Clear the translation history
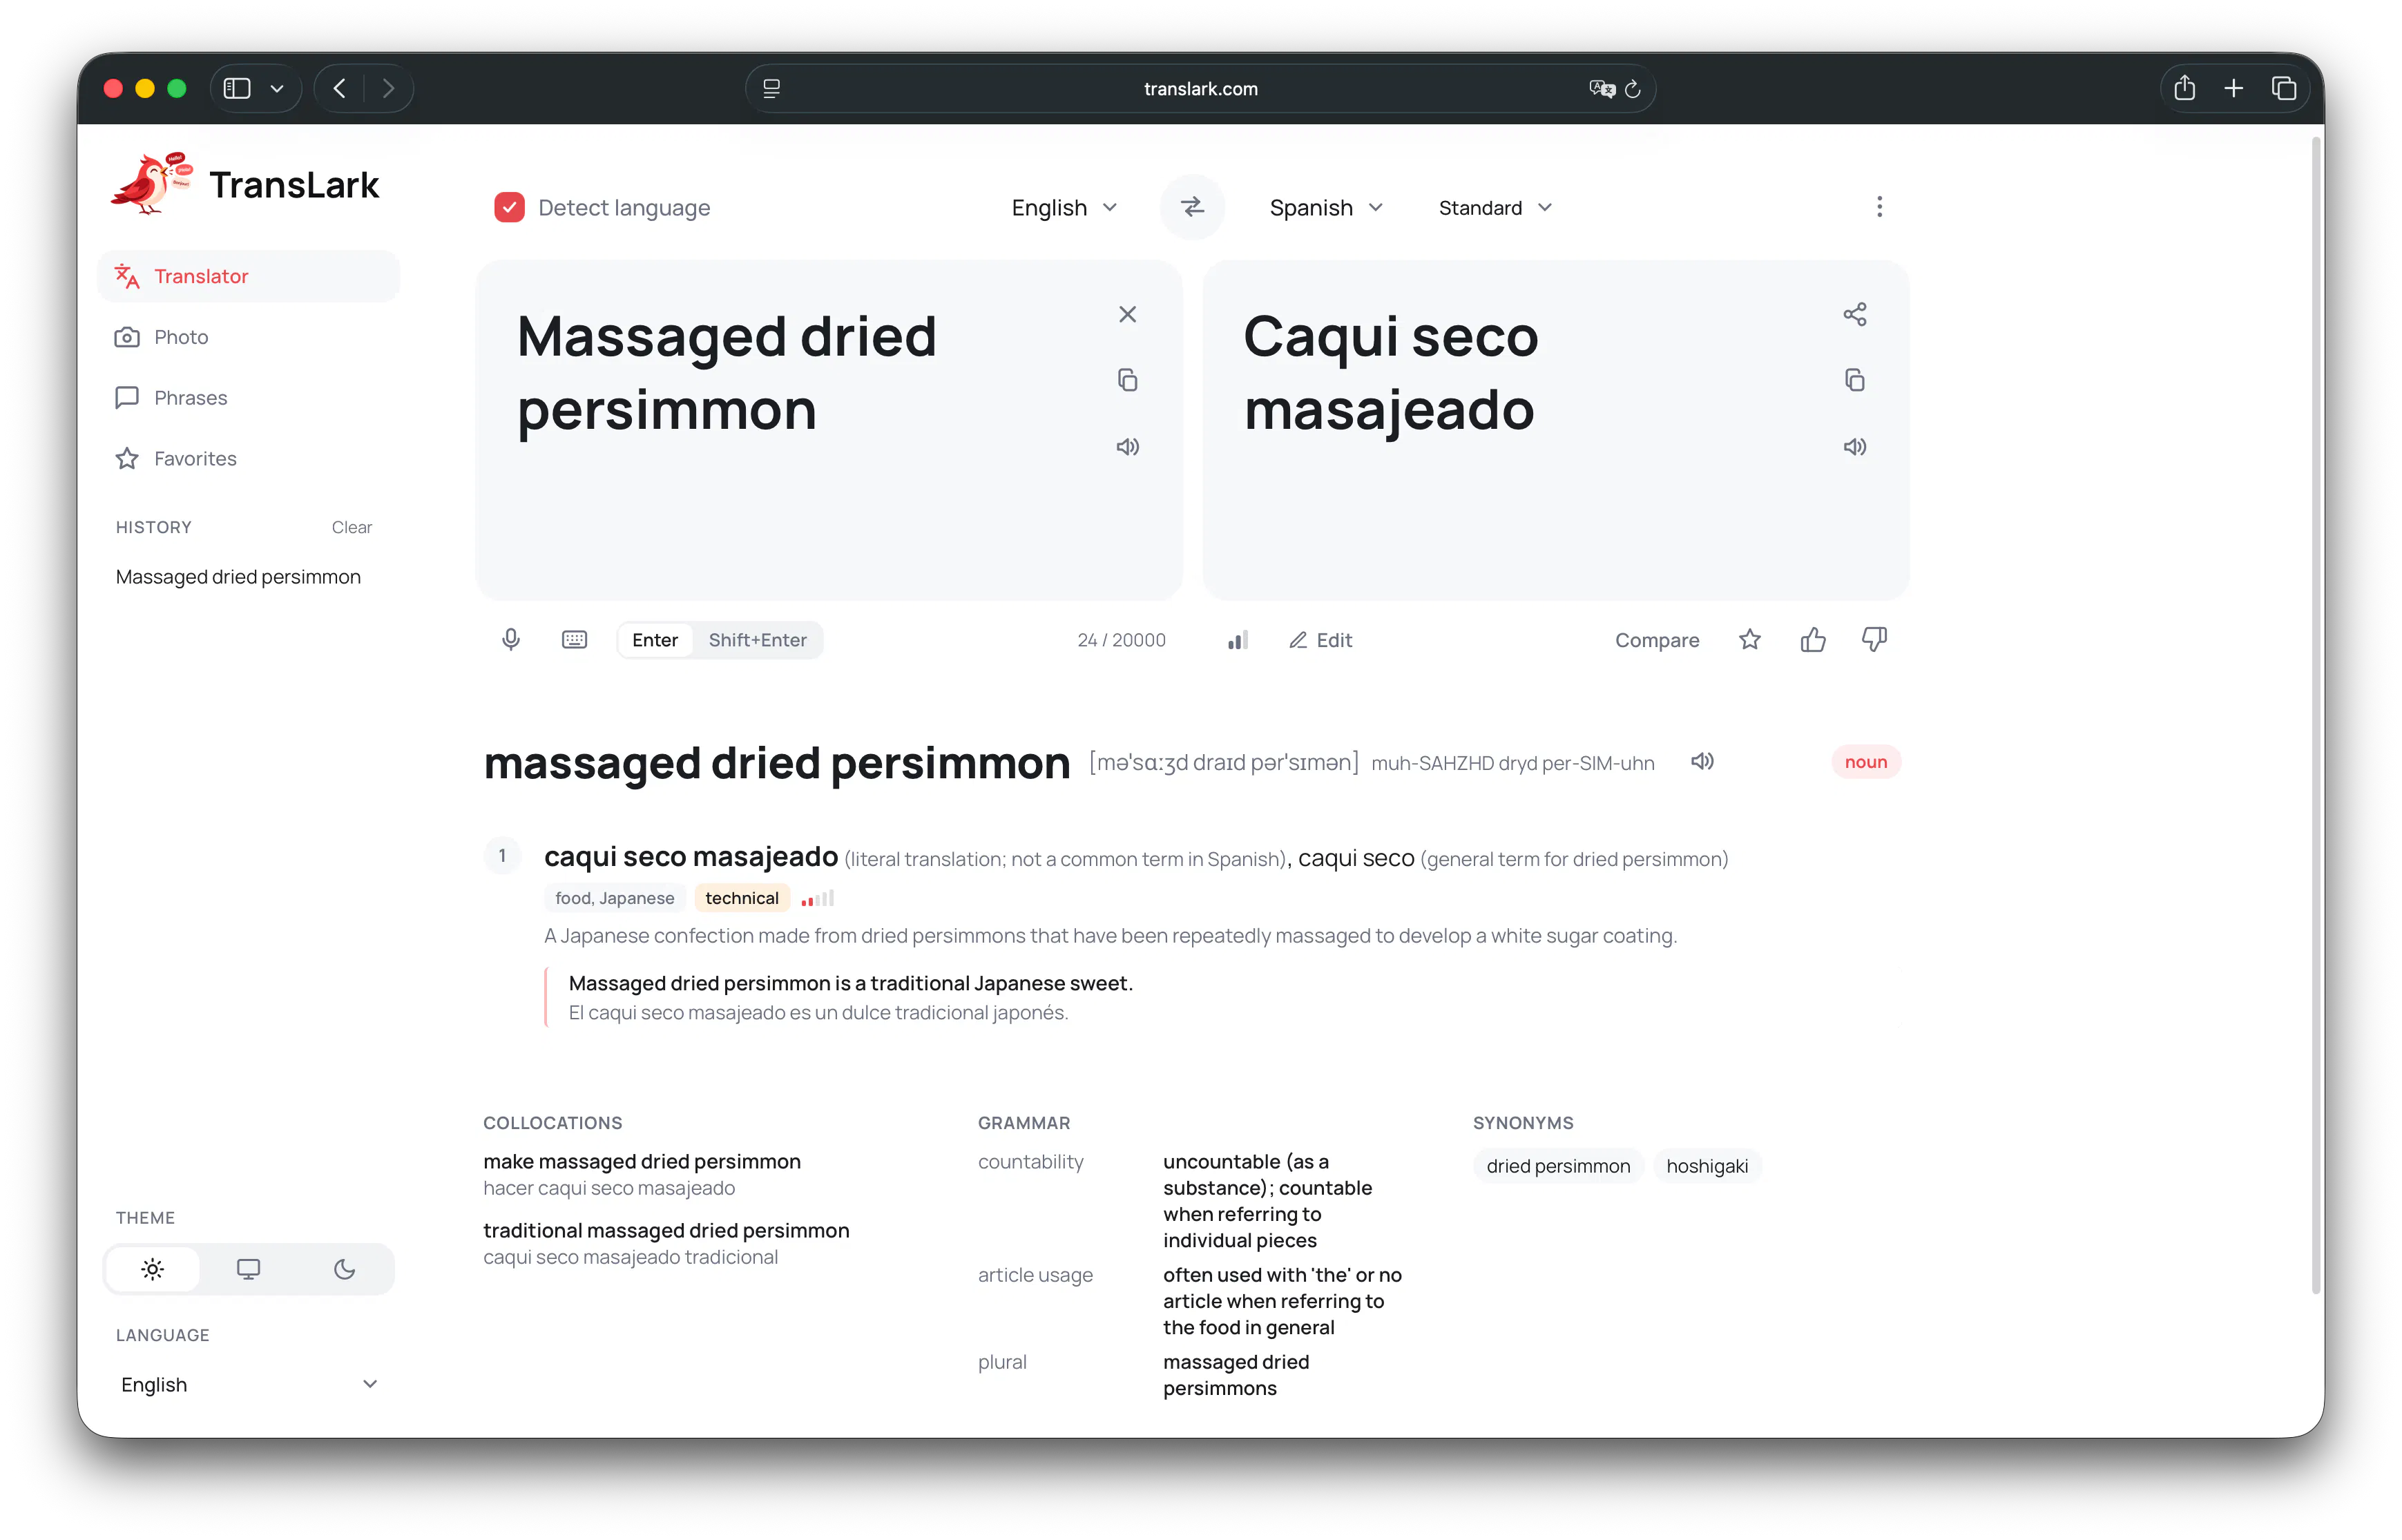 [x=351, y=527]
